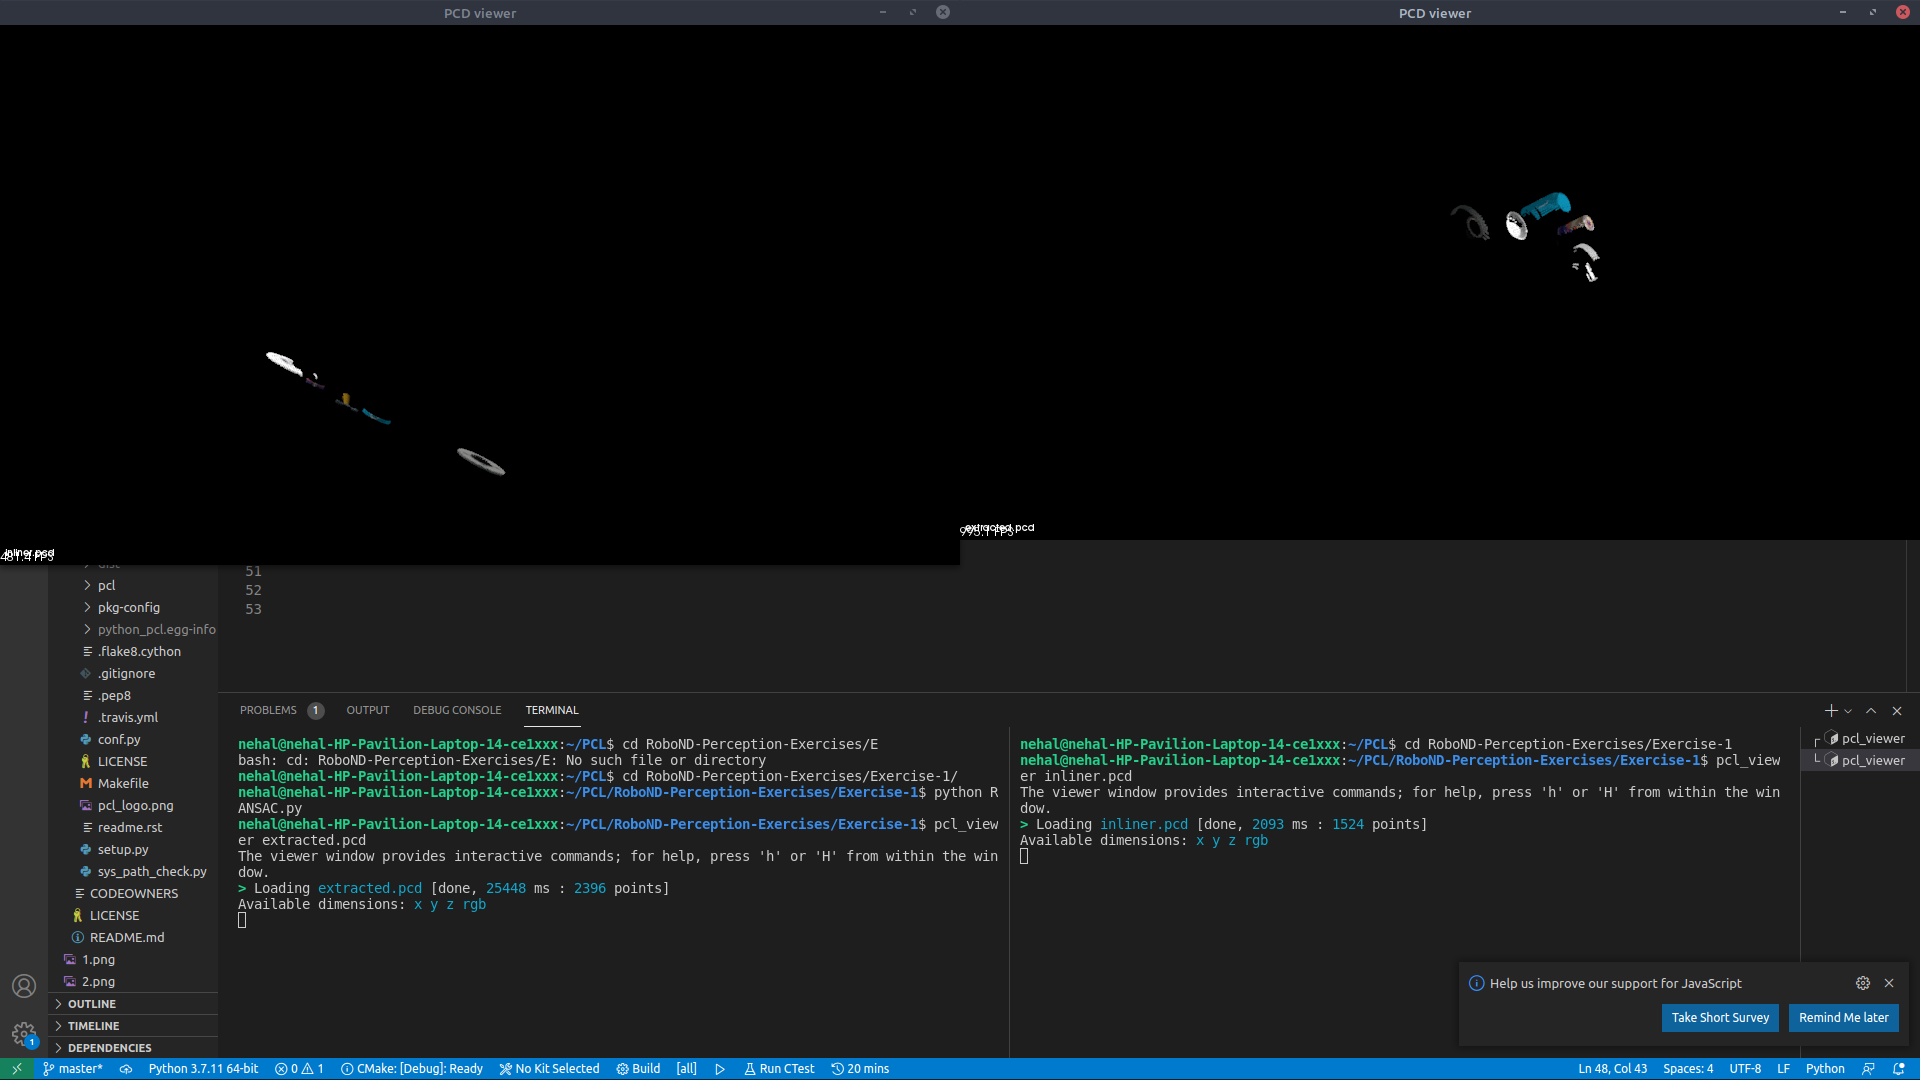
Task: Expand the pkg-config folder
Action: point(128,607)
